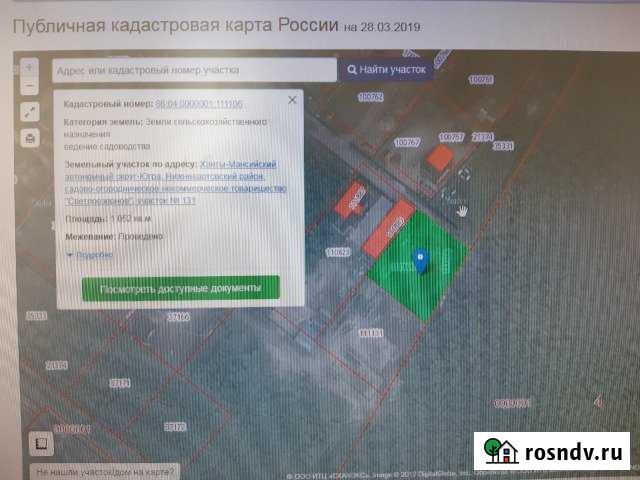This screenshot has height=480, width=640.
Task: Close the parcel info popup
Action: [292, 100]
